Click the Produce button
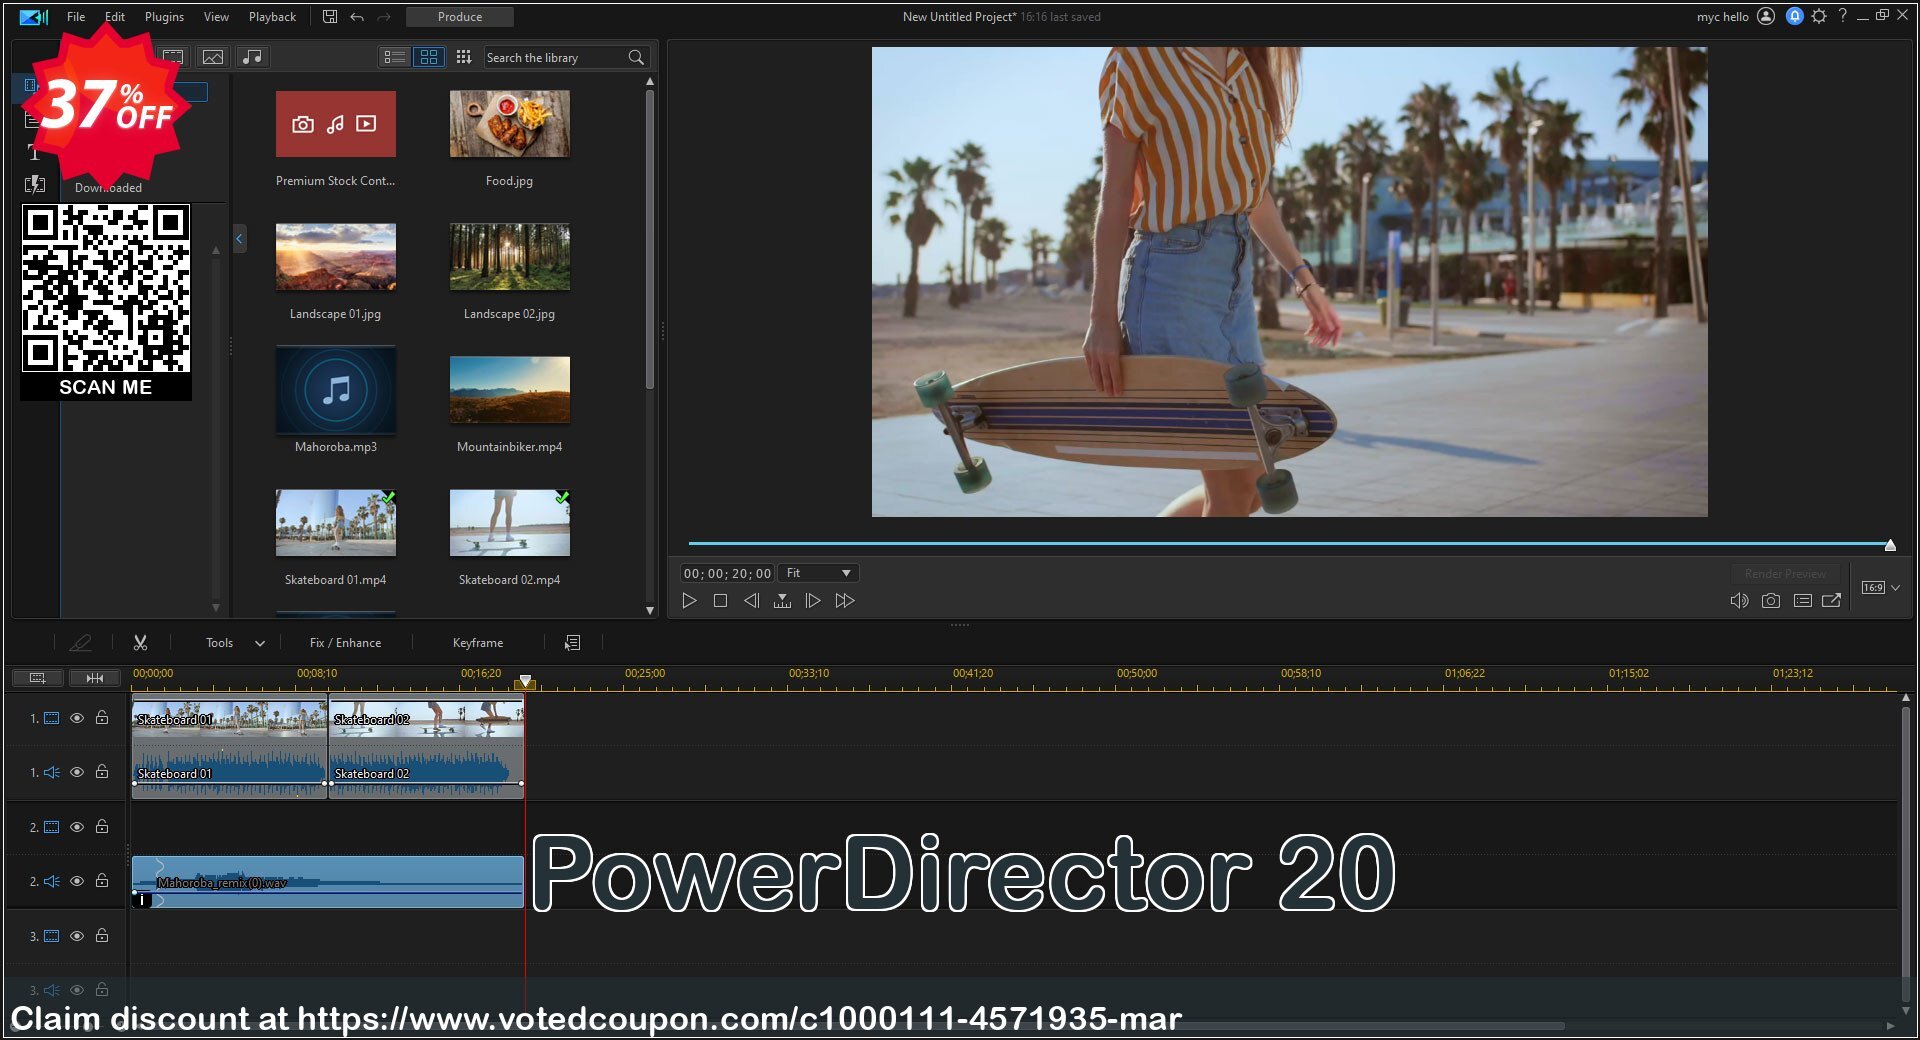Screen dimensions: 1920x1040 click(x=460, y=17)
